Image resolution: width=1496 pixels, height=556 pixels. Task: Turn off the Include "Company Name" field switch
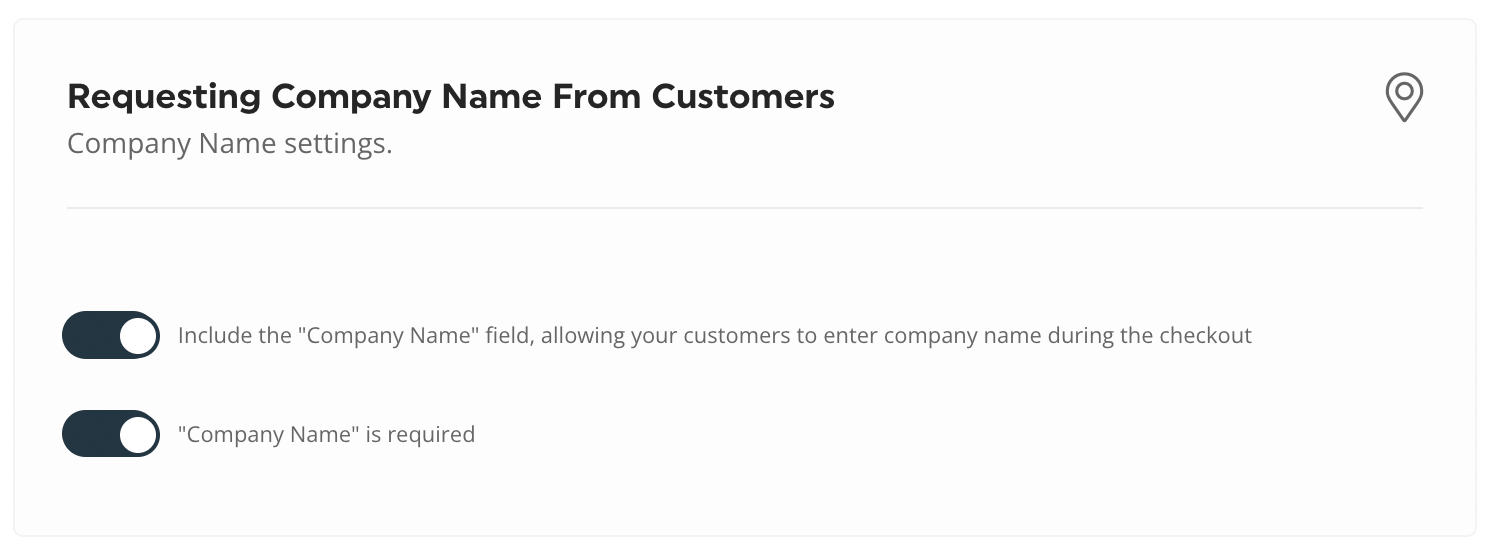point(111,335)
